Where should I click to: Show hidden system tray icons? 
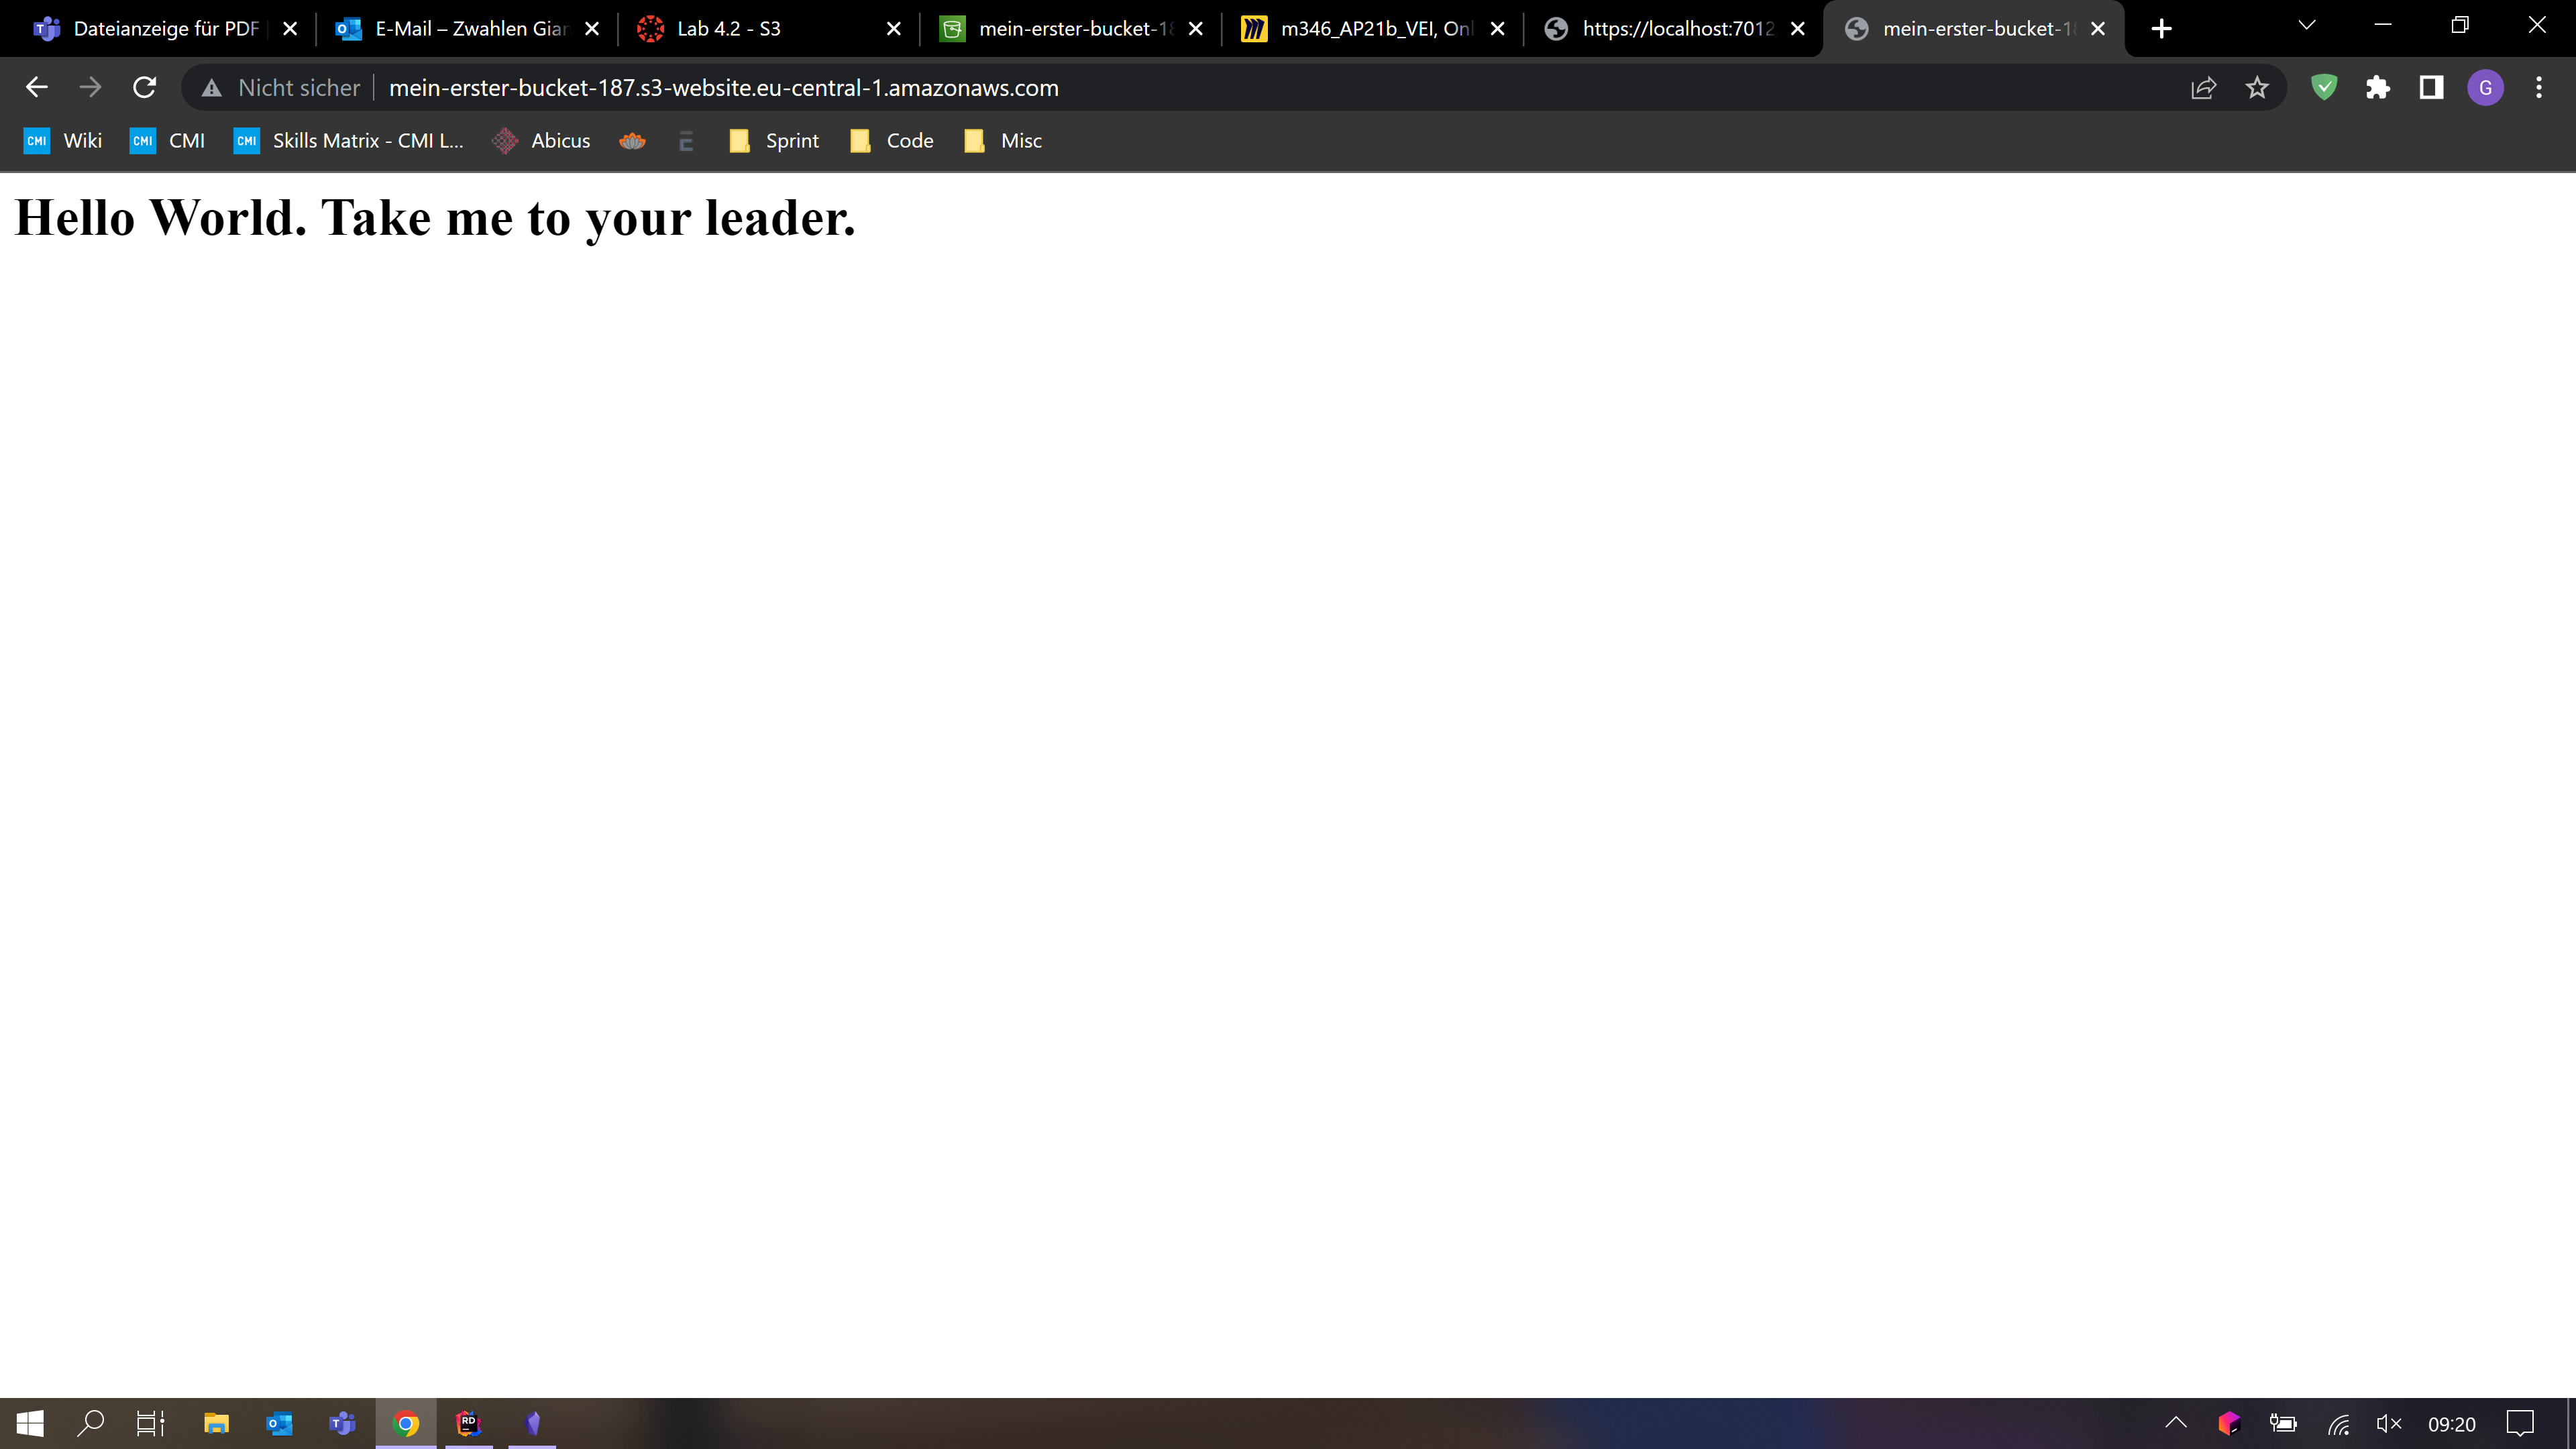(2176, 1423)
